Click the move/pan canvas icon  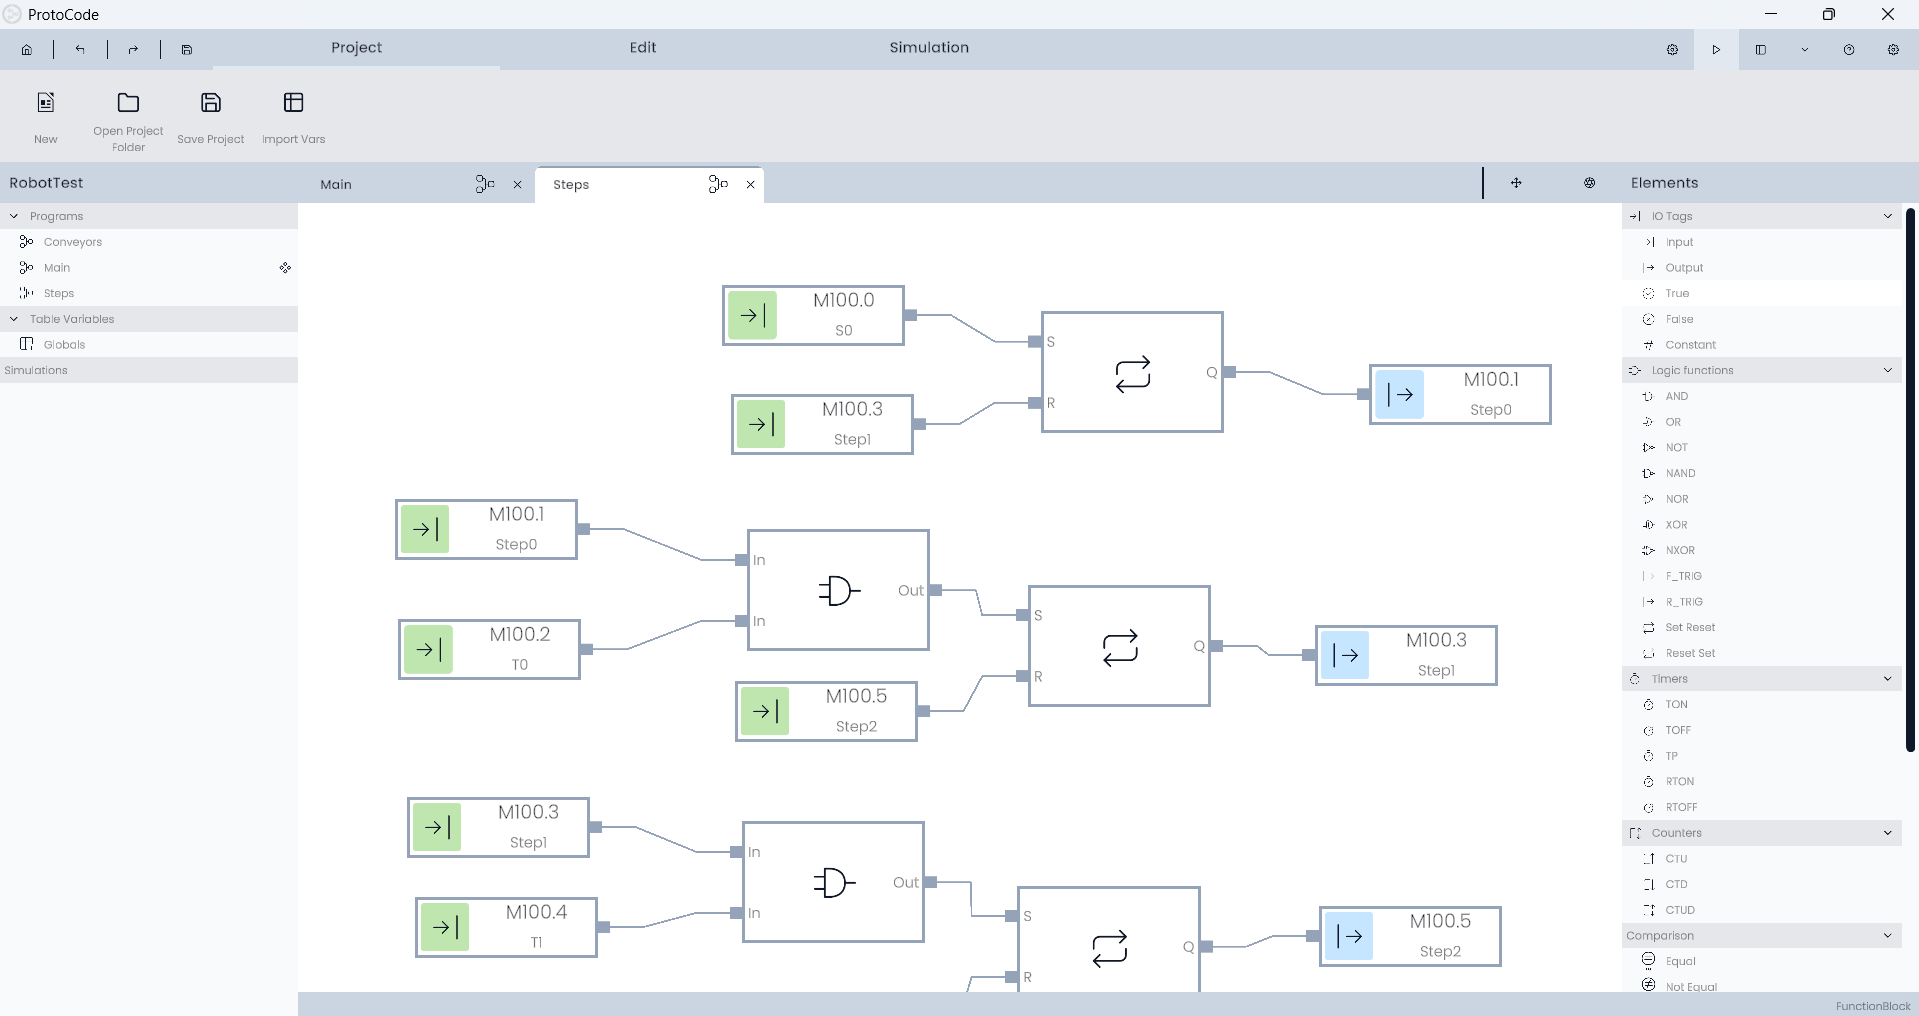pyautogui.click(x=1516, y=183)
